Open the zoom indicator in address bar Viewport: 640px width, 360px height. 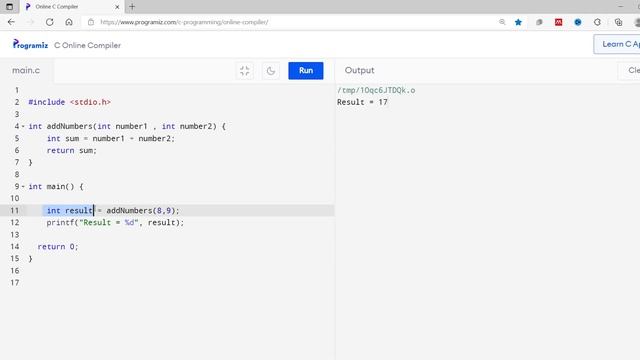pyautogui.click(x=502, y=22)
